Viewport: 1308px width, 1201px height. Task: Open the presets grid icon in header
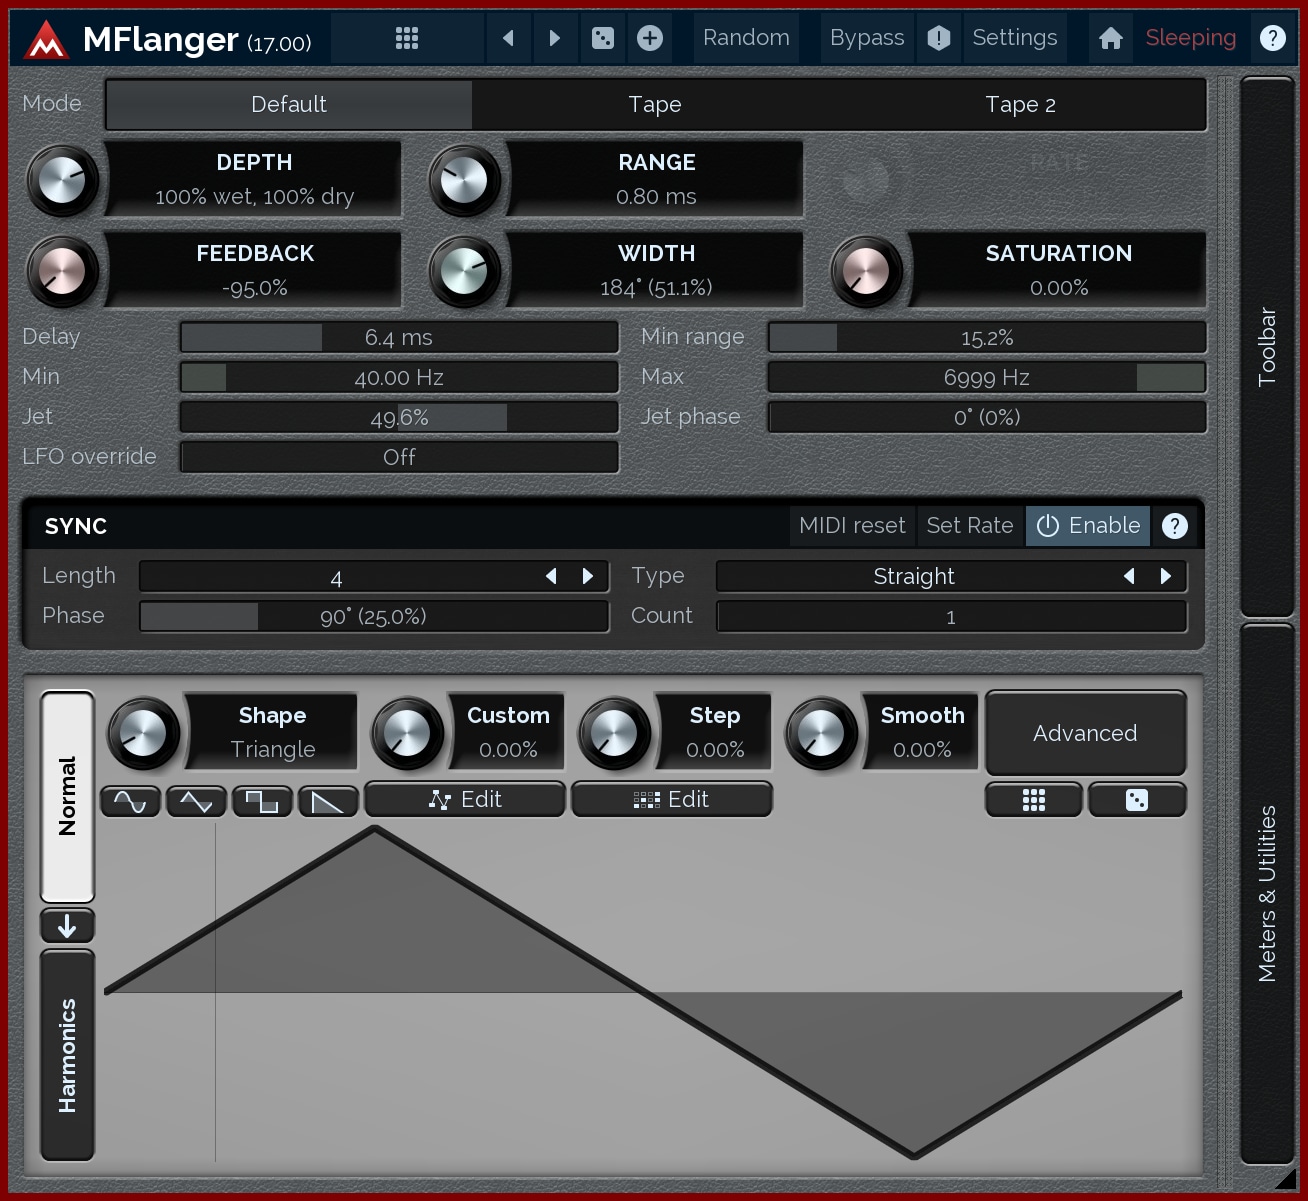pyautogui.click(x=406, y=38)
